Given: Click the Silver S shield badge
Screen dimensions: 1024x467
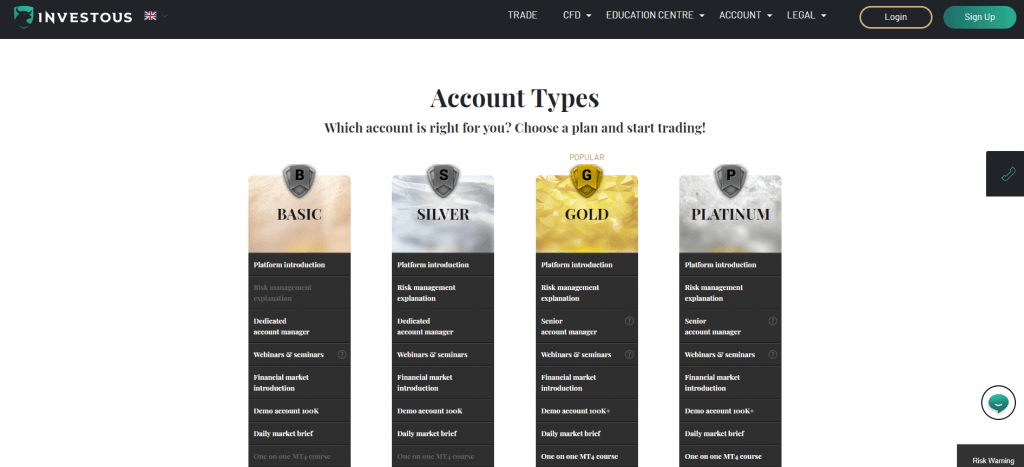Looking at the screenshot, I should [x=443, y=181].
